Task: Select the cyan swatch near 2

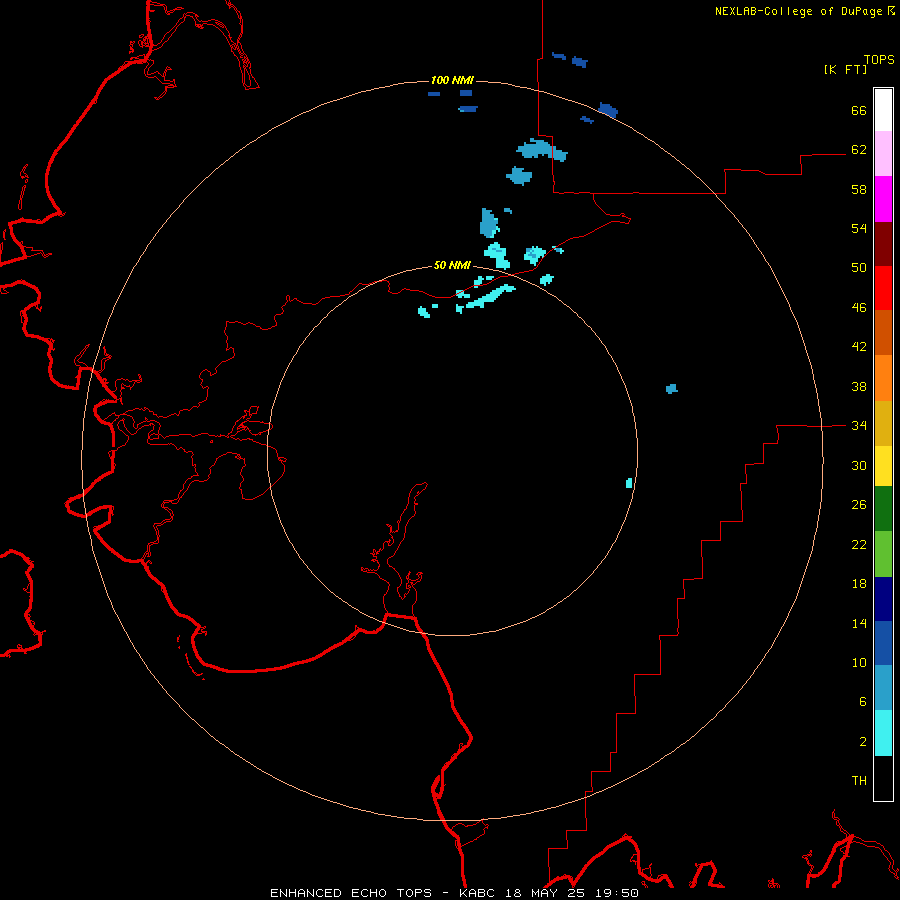Action: (x=883, y=733)
